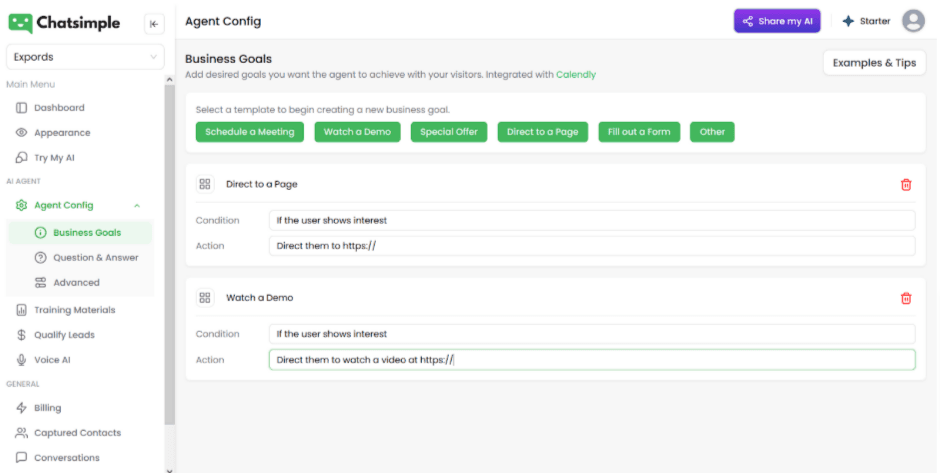Delete the Watch a Demo goal
Screen dimensions: 940x473
(906, 298)
